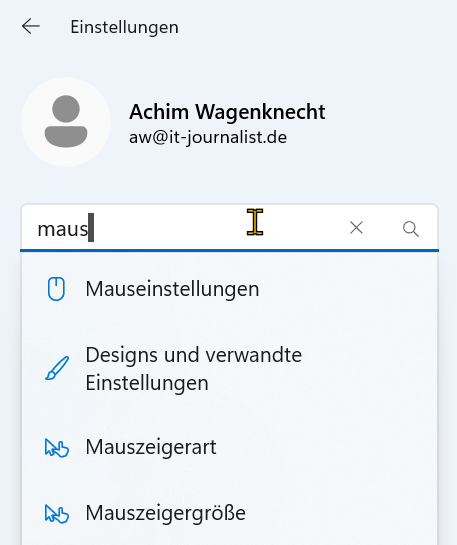Go back with the arrow icon

point(31,26)
